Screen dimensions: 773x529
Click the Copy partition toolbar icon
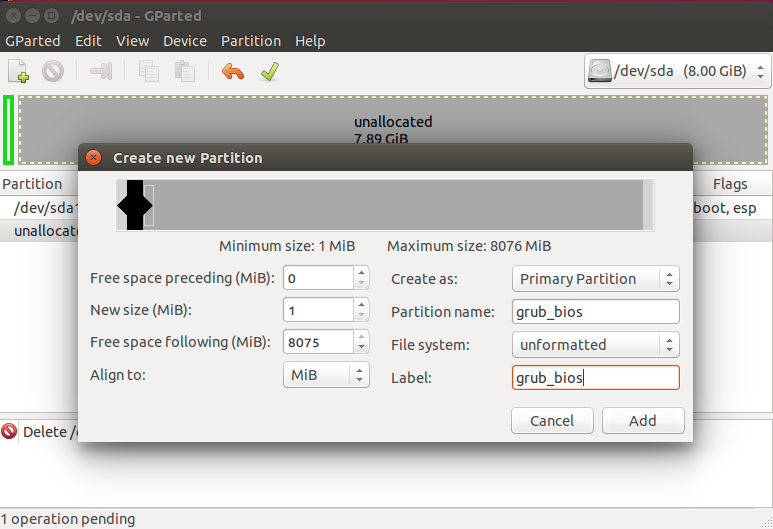[x=148, y=71]
